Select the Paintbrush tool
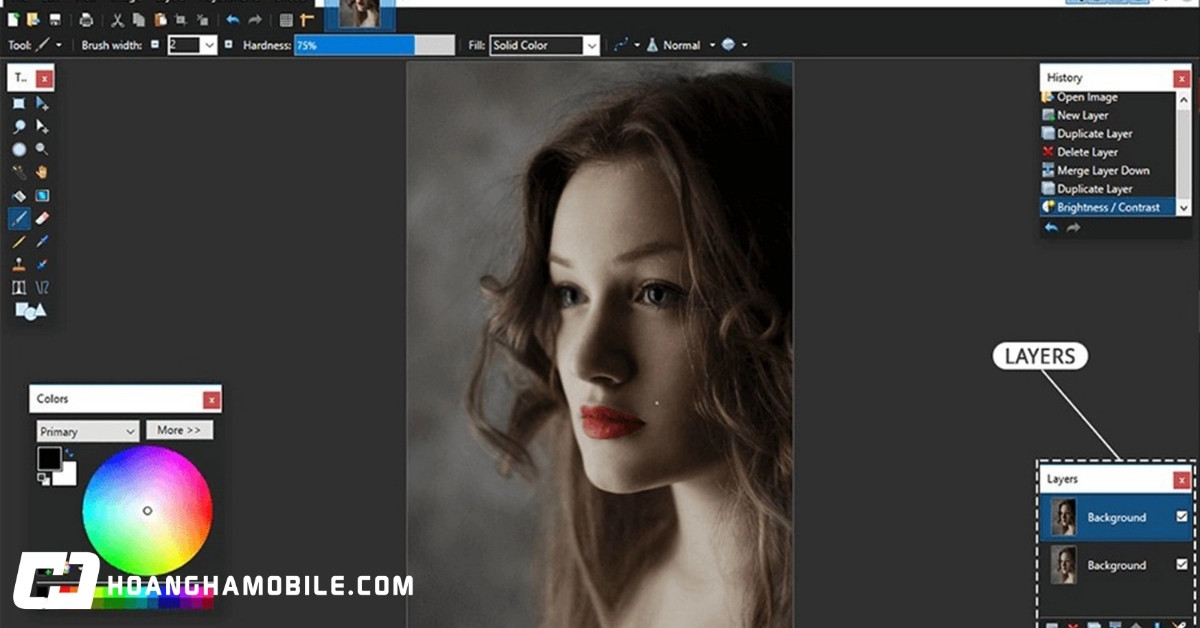The height and width of the screenshot is (628, 1200). [x=18, y=217]
